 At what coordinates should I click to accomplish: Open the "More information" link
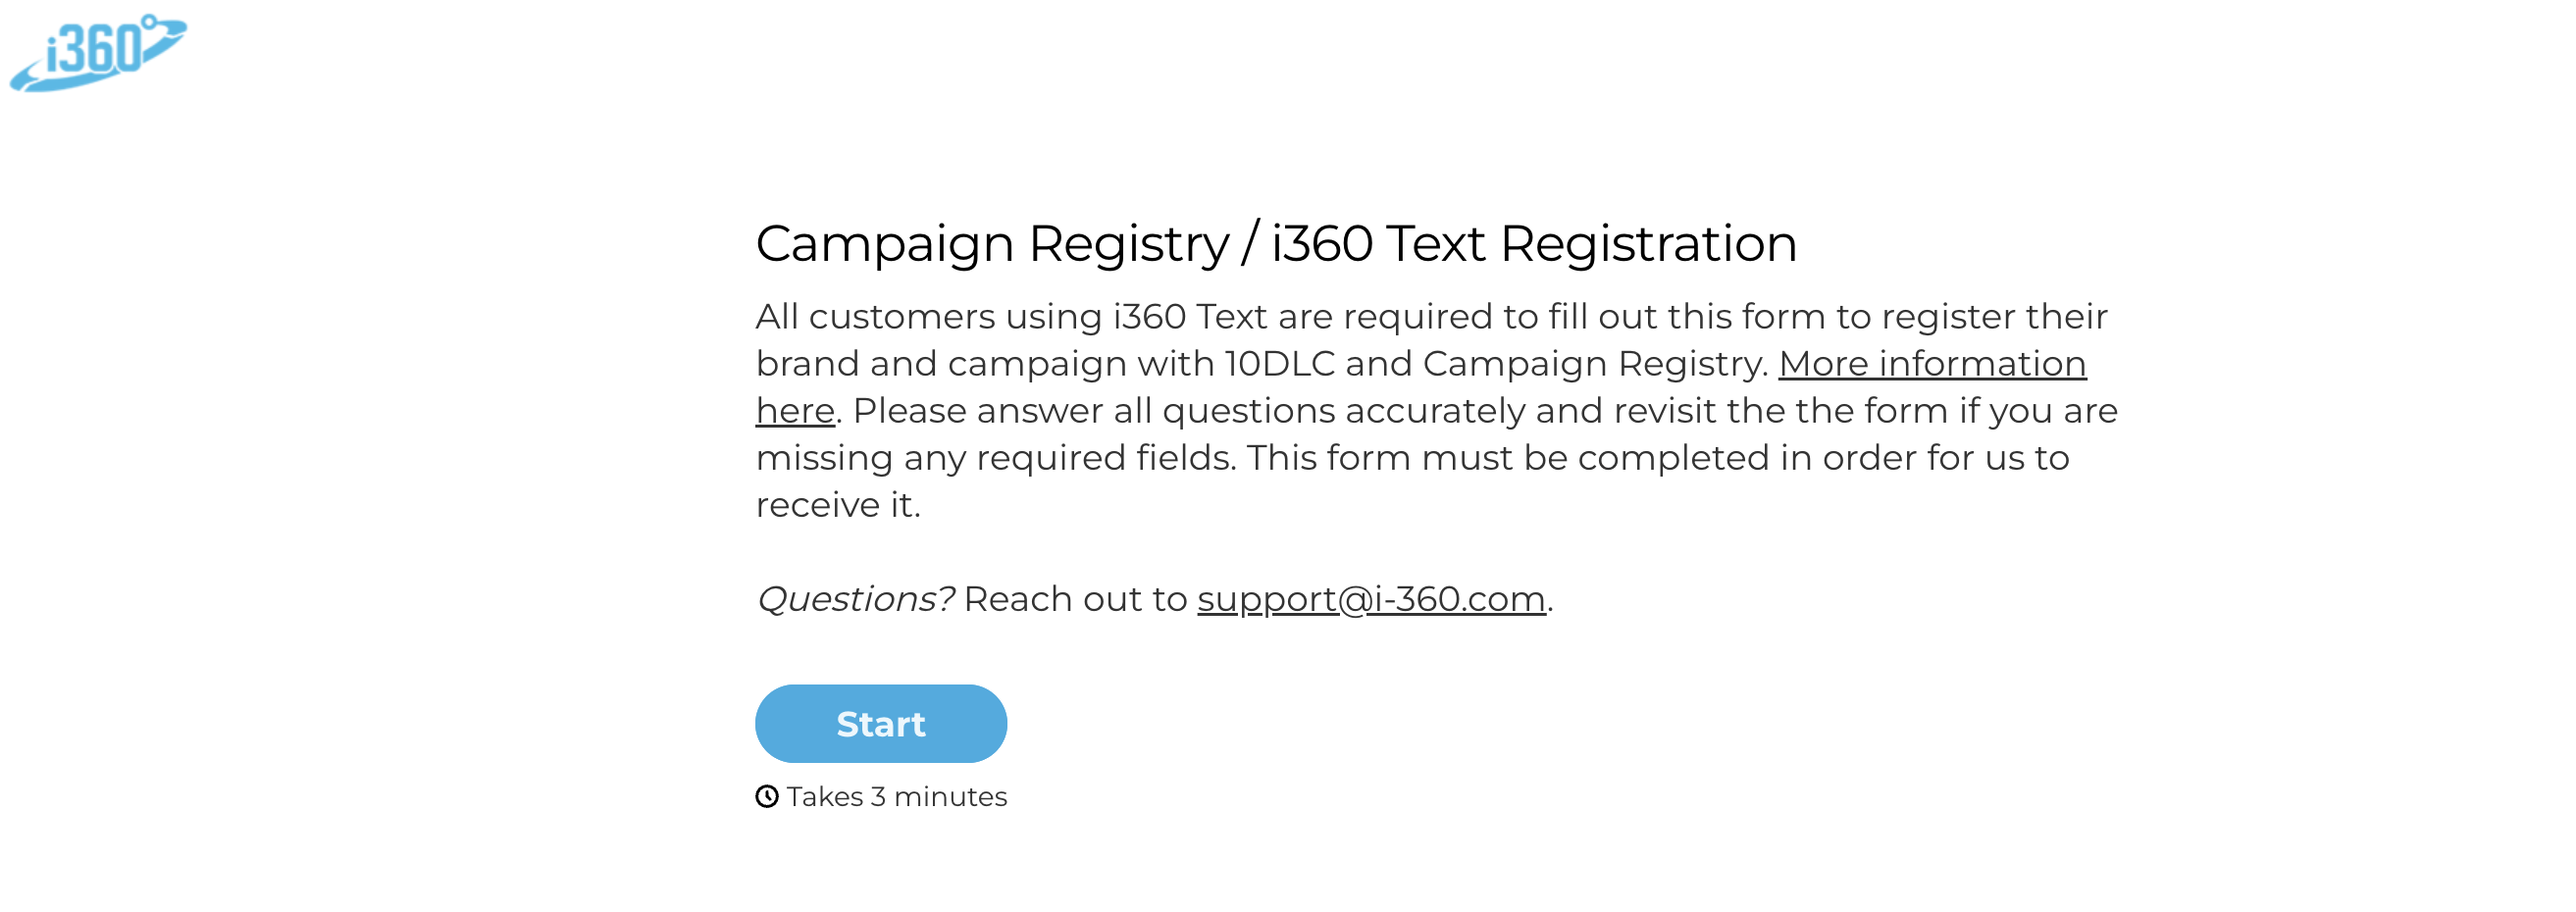[x=1931, y=364]
